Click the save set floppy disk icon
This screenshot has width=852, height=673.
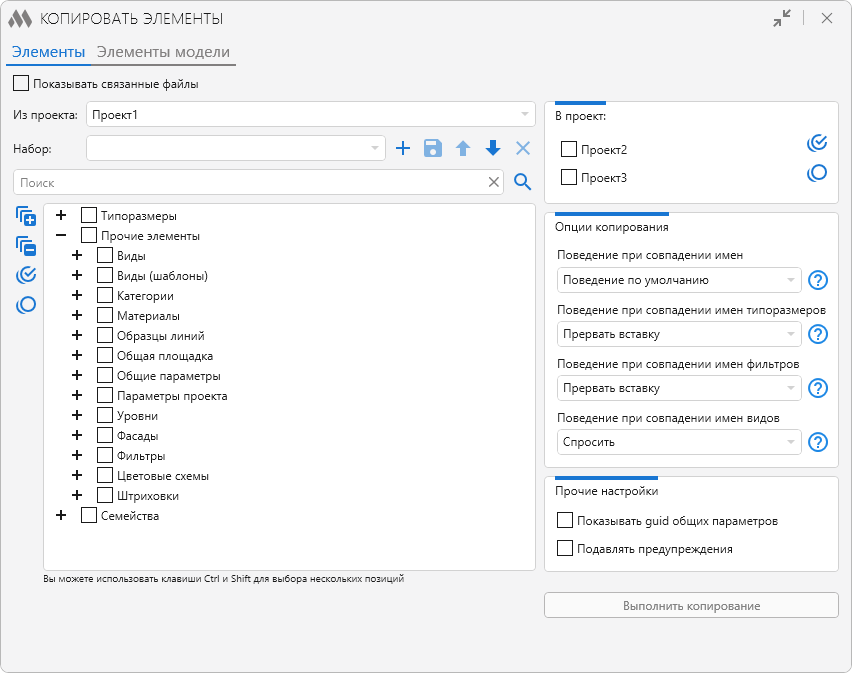click(x=433, y=148)
